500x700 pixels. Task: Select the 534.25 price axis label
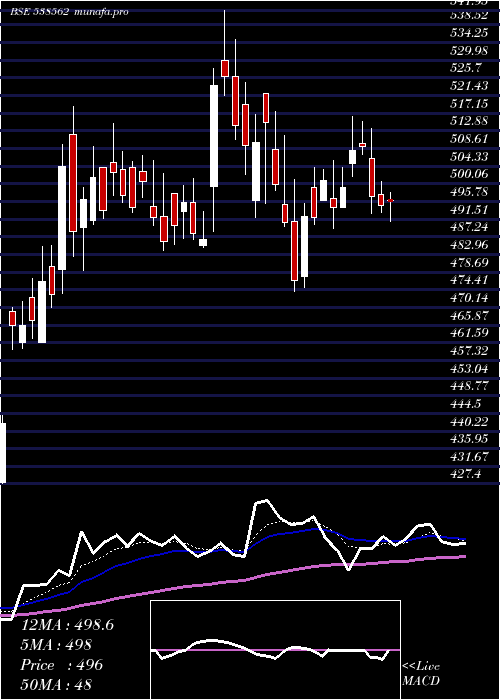pyautogui.click(x=469, y=33)
